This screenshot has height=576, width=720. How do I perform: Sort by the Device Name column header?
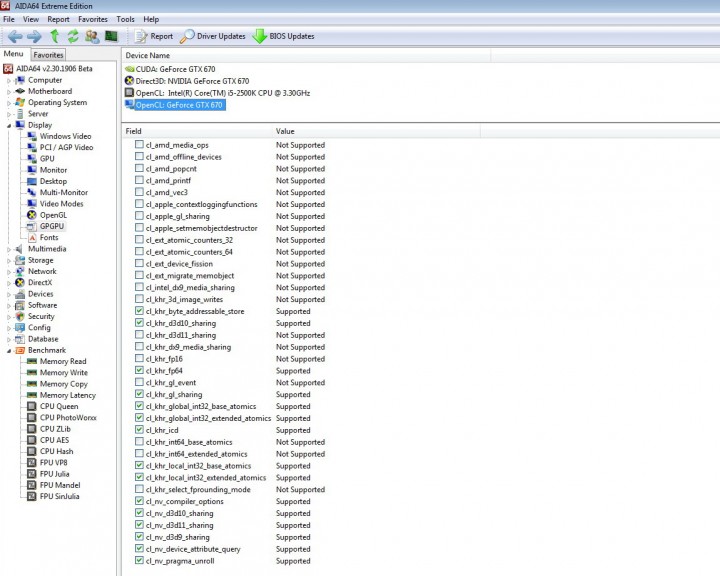pyautogui.click(x=307, y=56)
